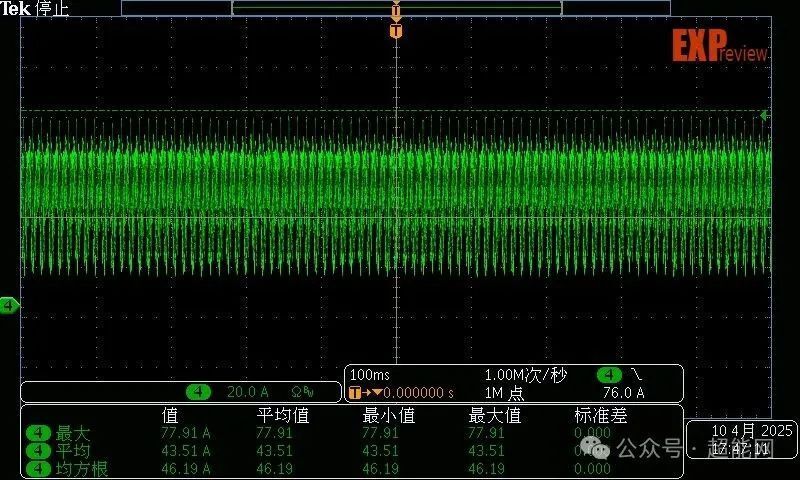This screenshot has height=480, width=800.
Task: Click the trigger delay T icon by 0.000000 s
Action: click(356, 393)
